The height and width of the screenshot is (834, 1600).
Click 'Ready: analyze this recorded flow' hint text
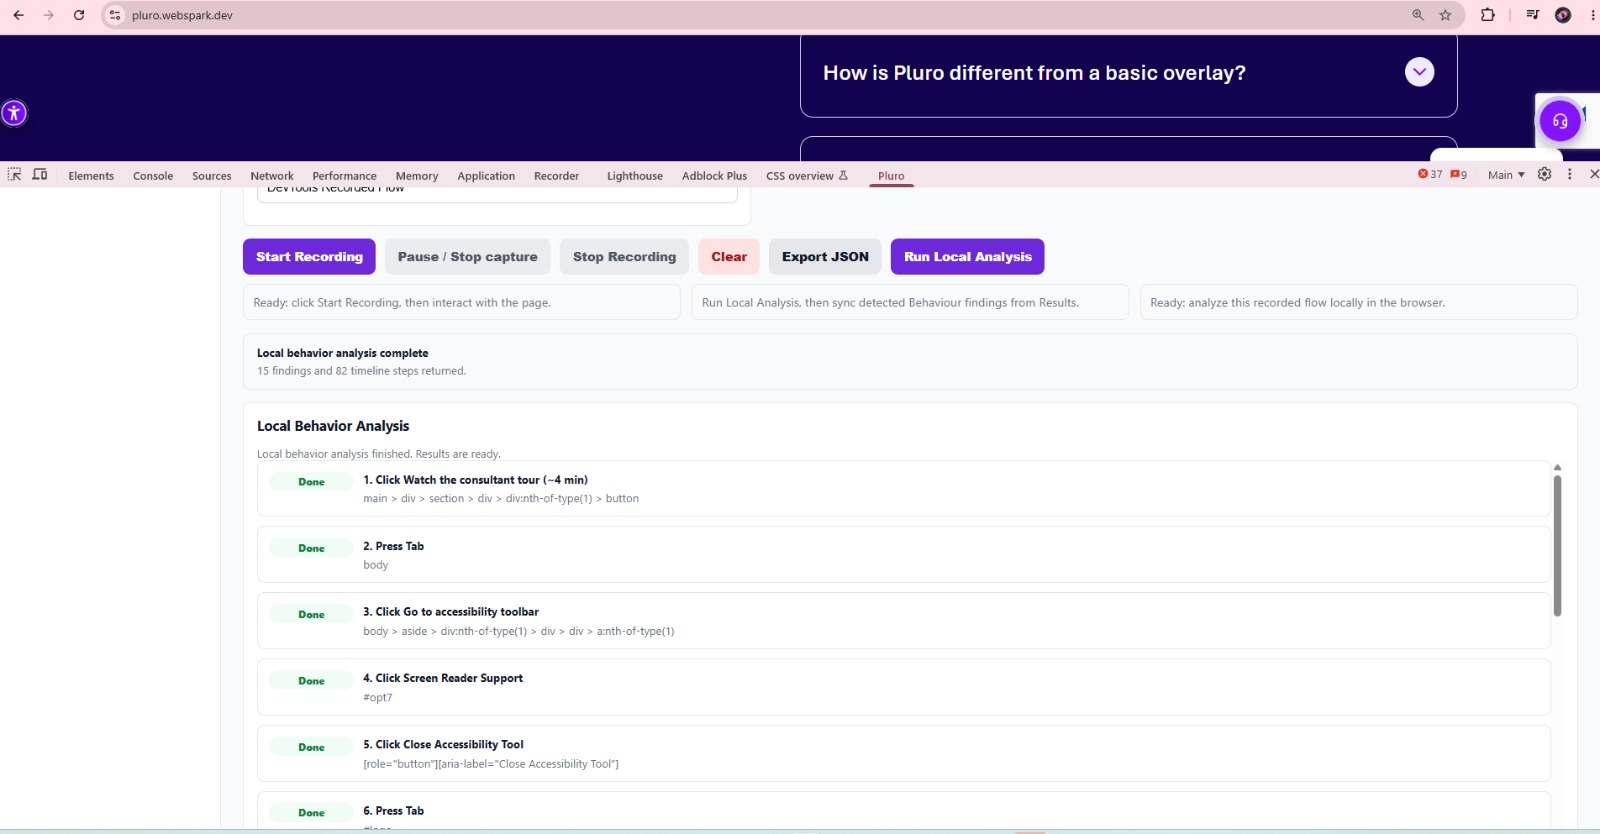click(x=1297, y=303)
